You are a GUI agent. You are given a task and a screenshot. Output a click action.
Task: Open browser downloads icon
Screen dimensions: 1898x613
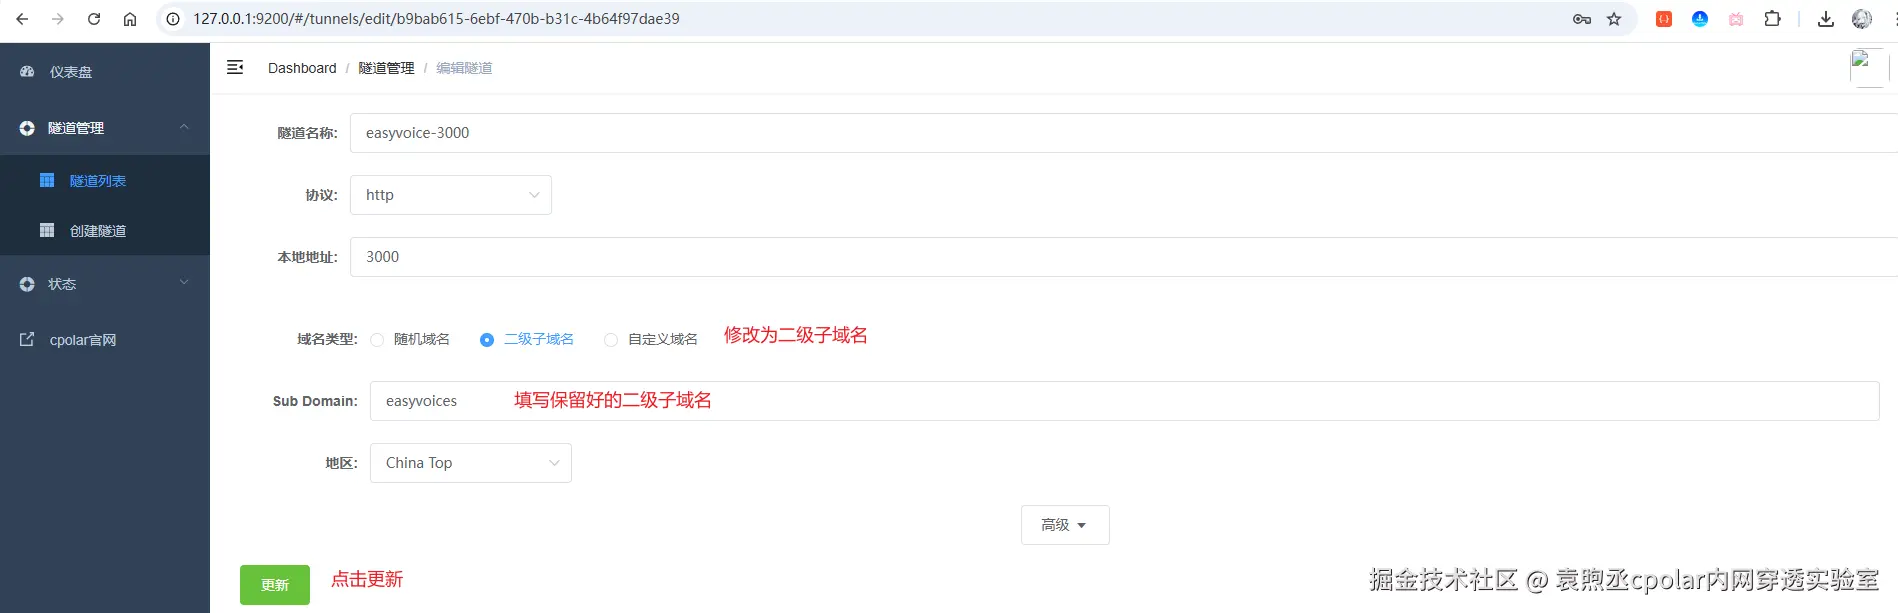coord(1826,19)
